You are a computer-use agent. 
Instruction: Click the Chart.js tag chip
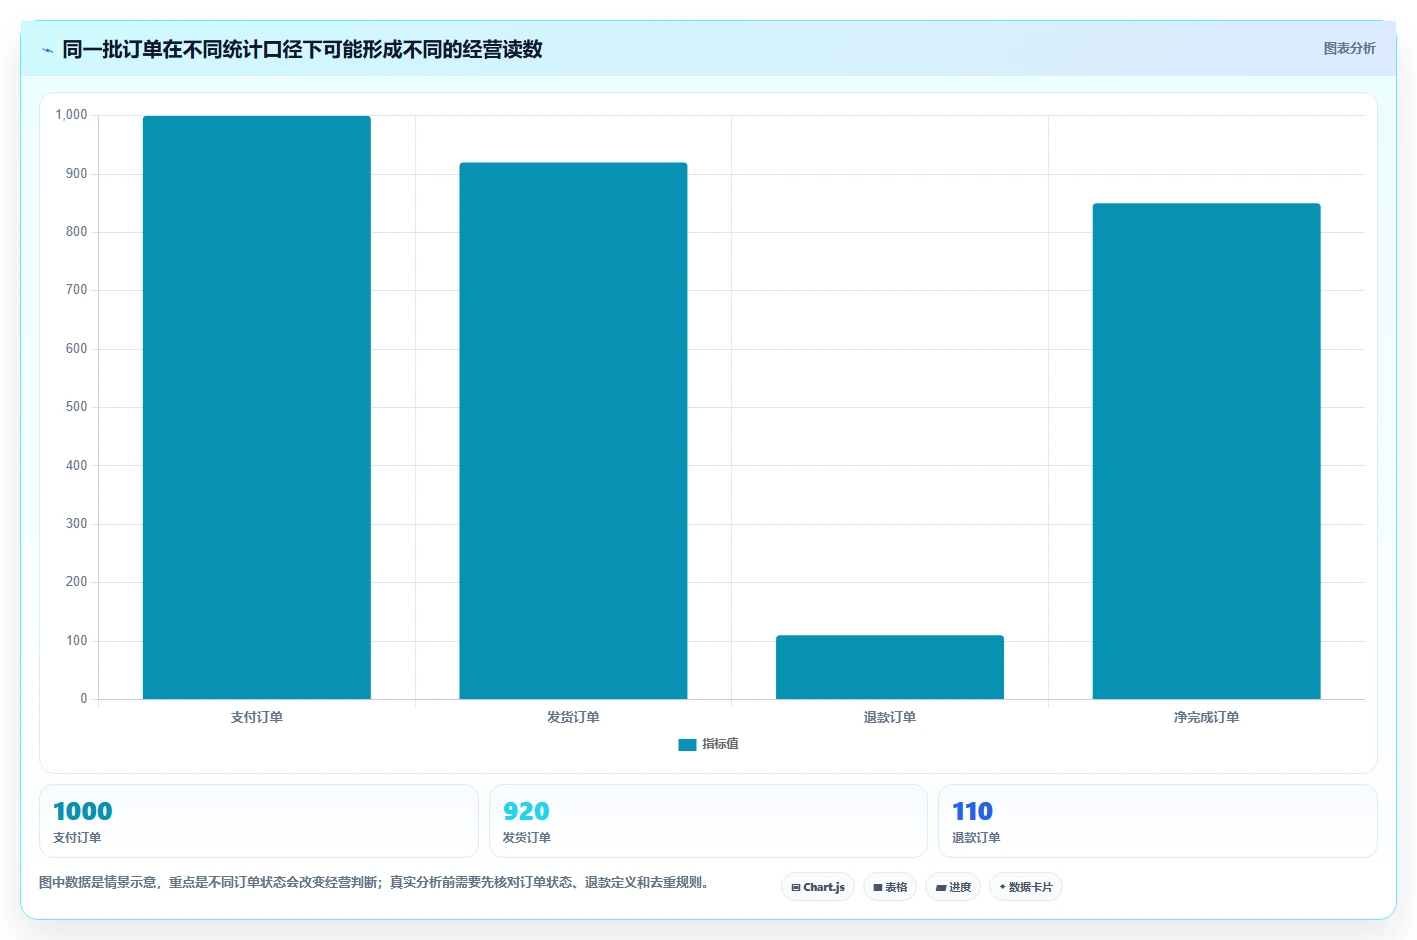(817, 887)
